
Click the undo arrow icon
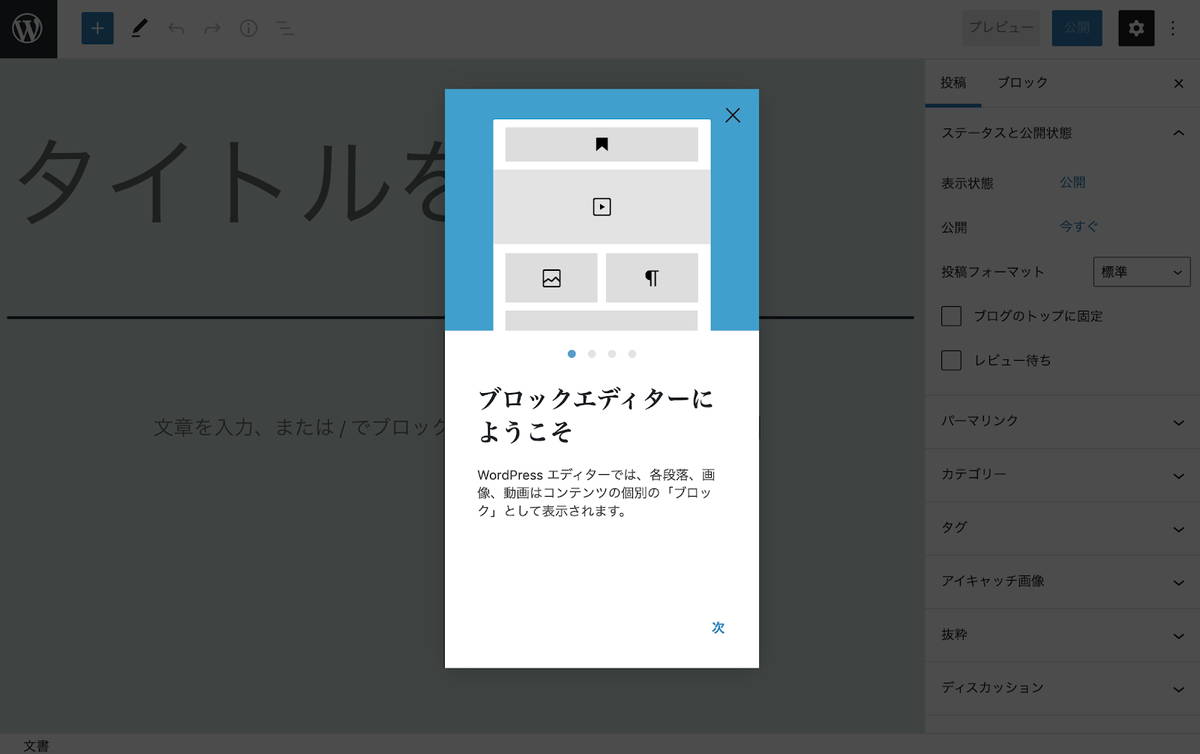tap(176, 28)
